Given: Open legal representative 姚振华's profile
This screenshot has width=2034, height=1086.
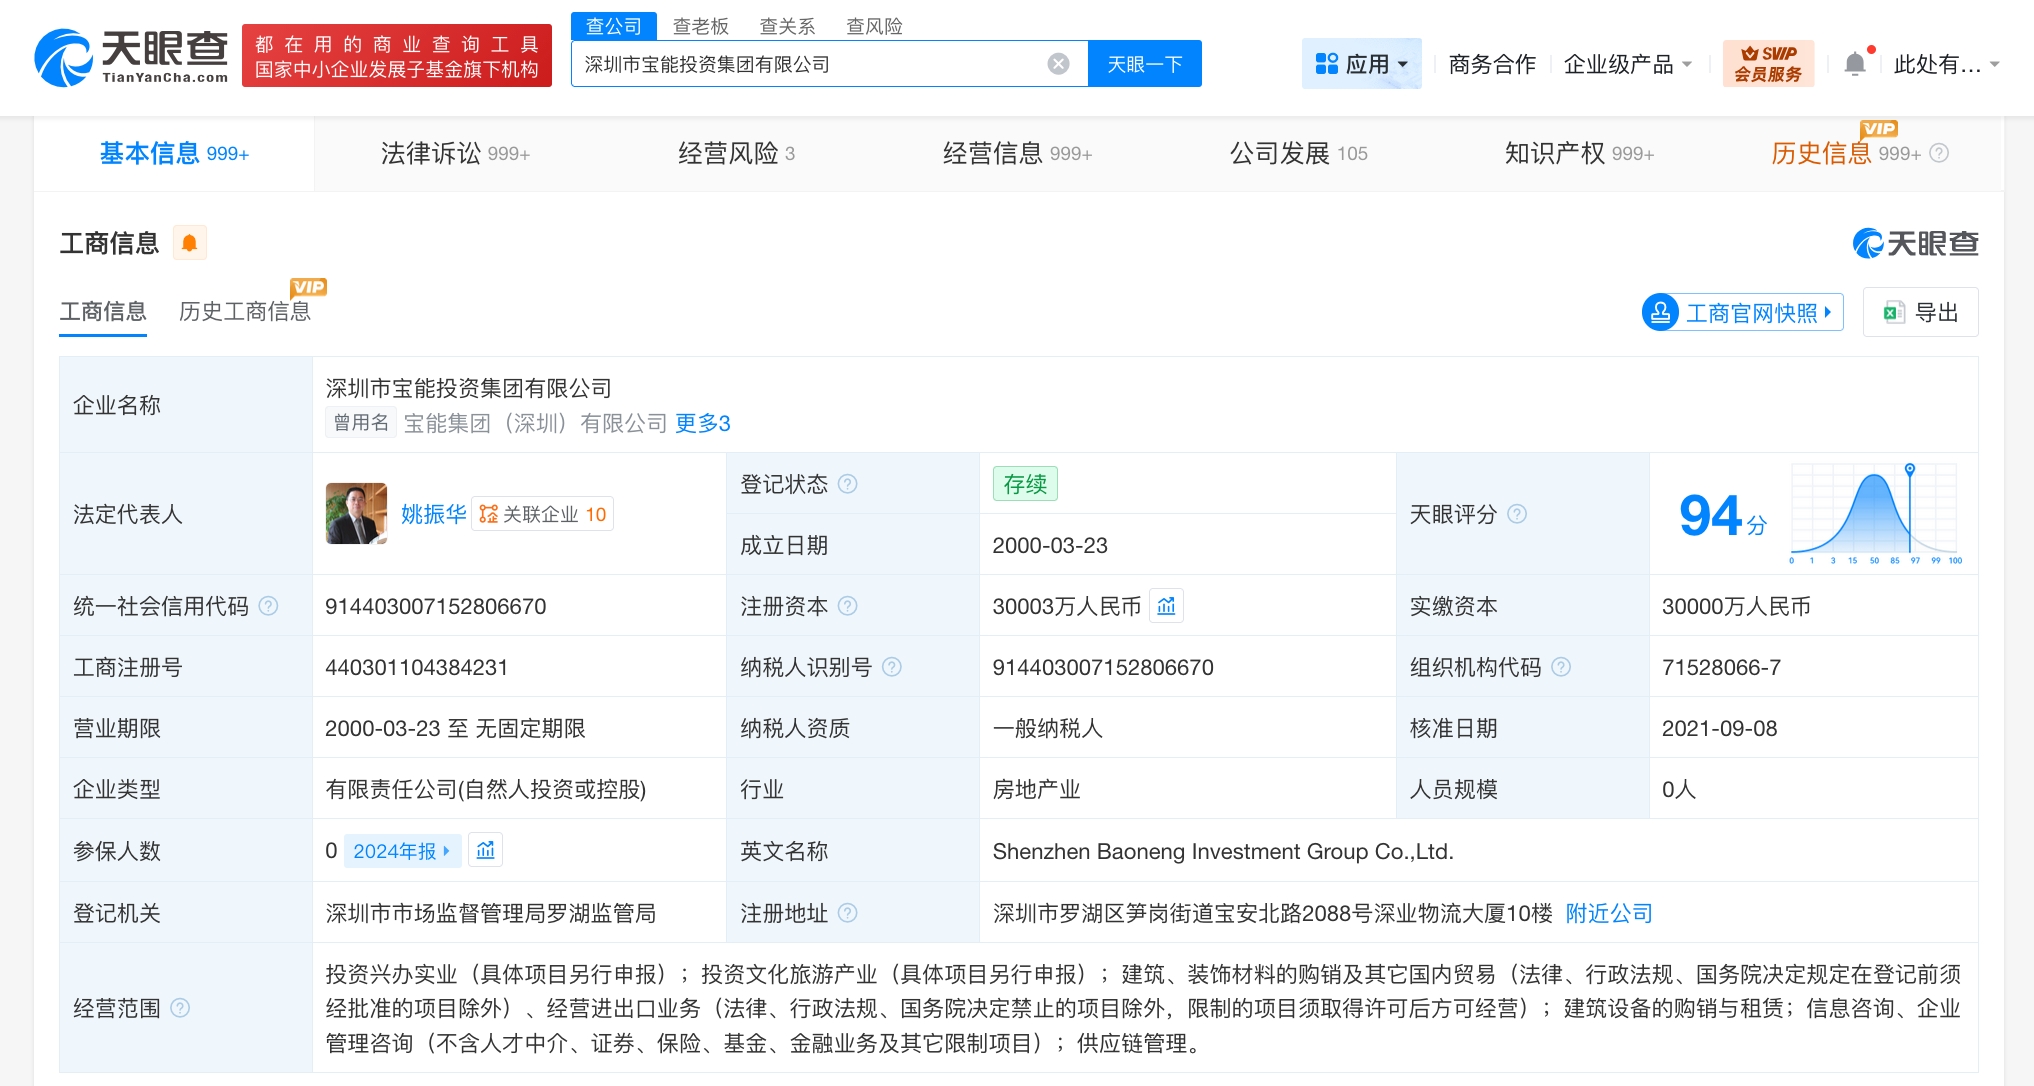Looking at the screenshot, I should [434, 514].
